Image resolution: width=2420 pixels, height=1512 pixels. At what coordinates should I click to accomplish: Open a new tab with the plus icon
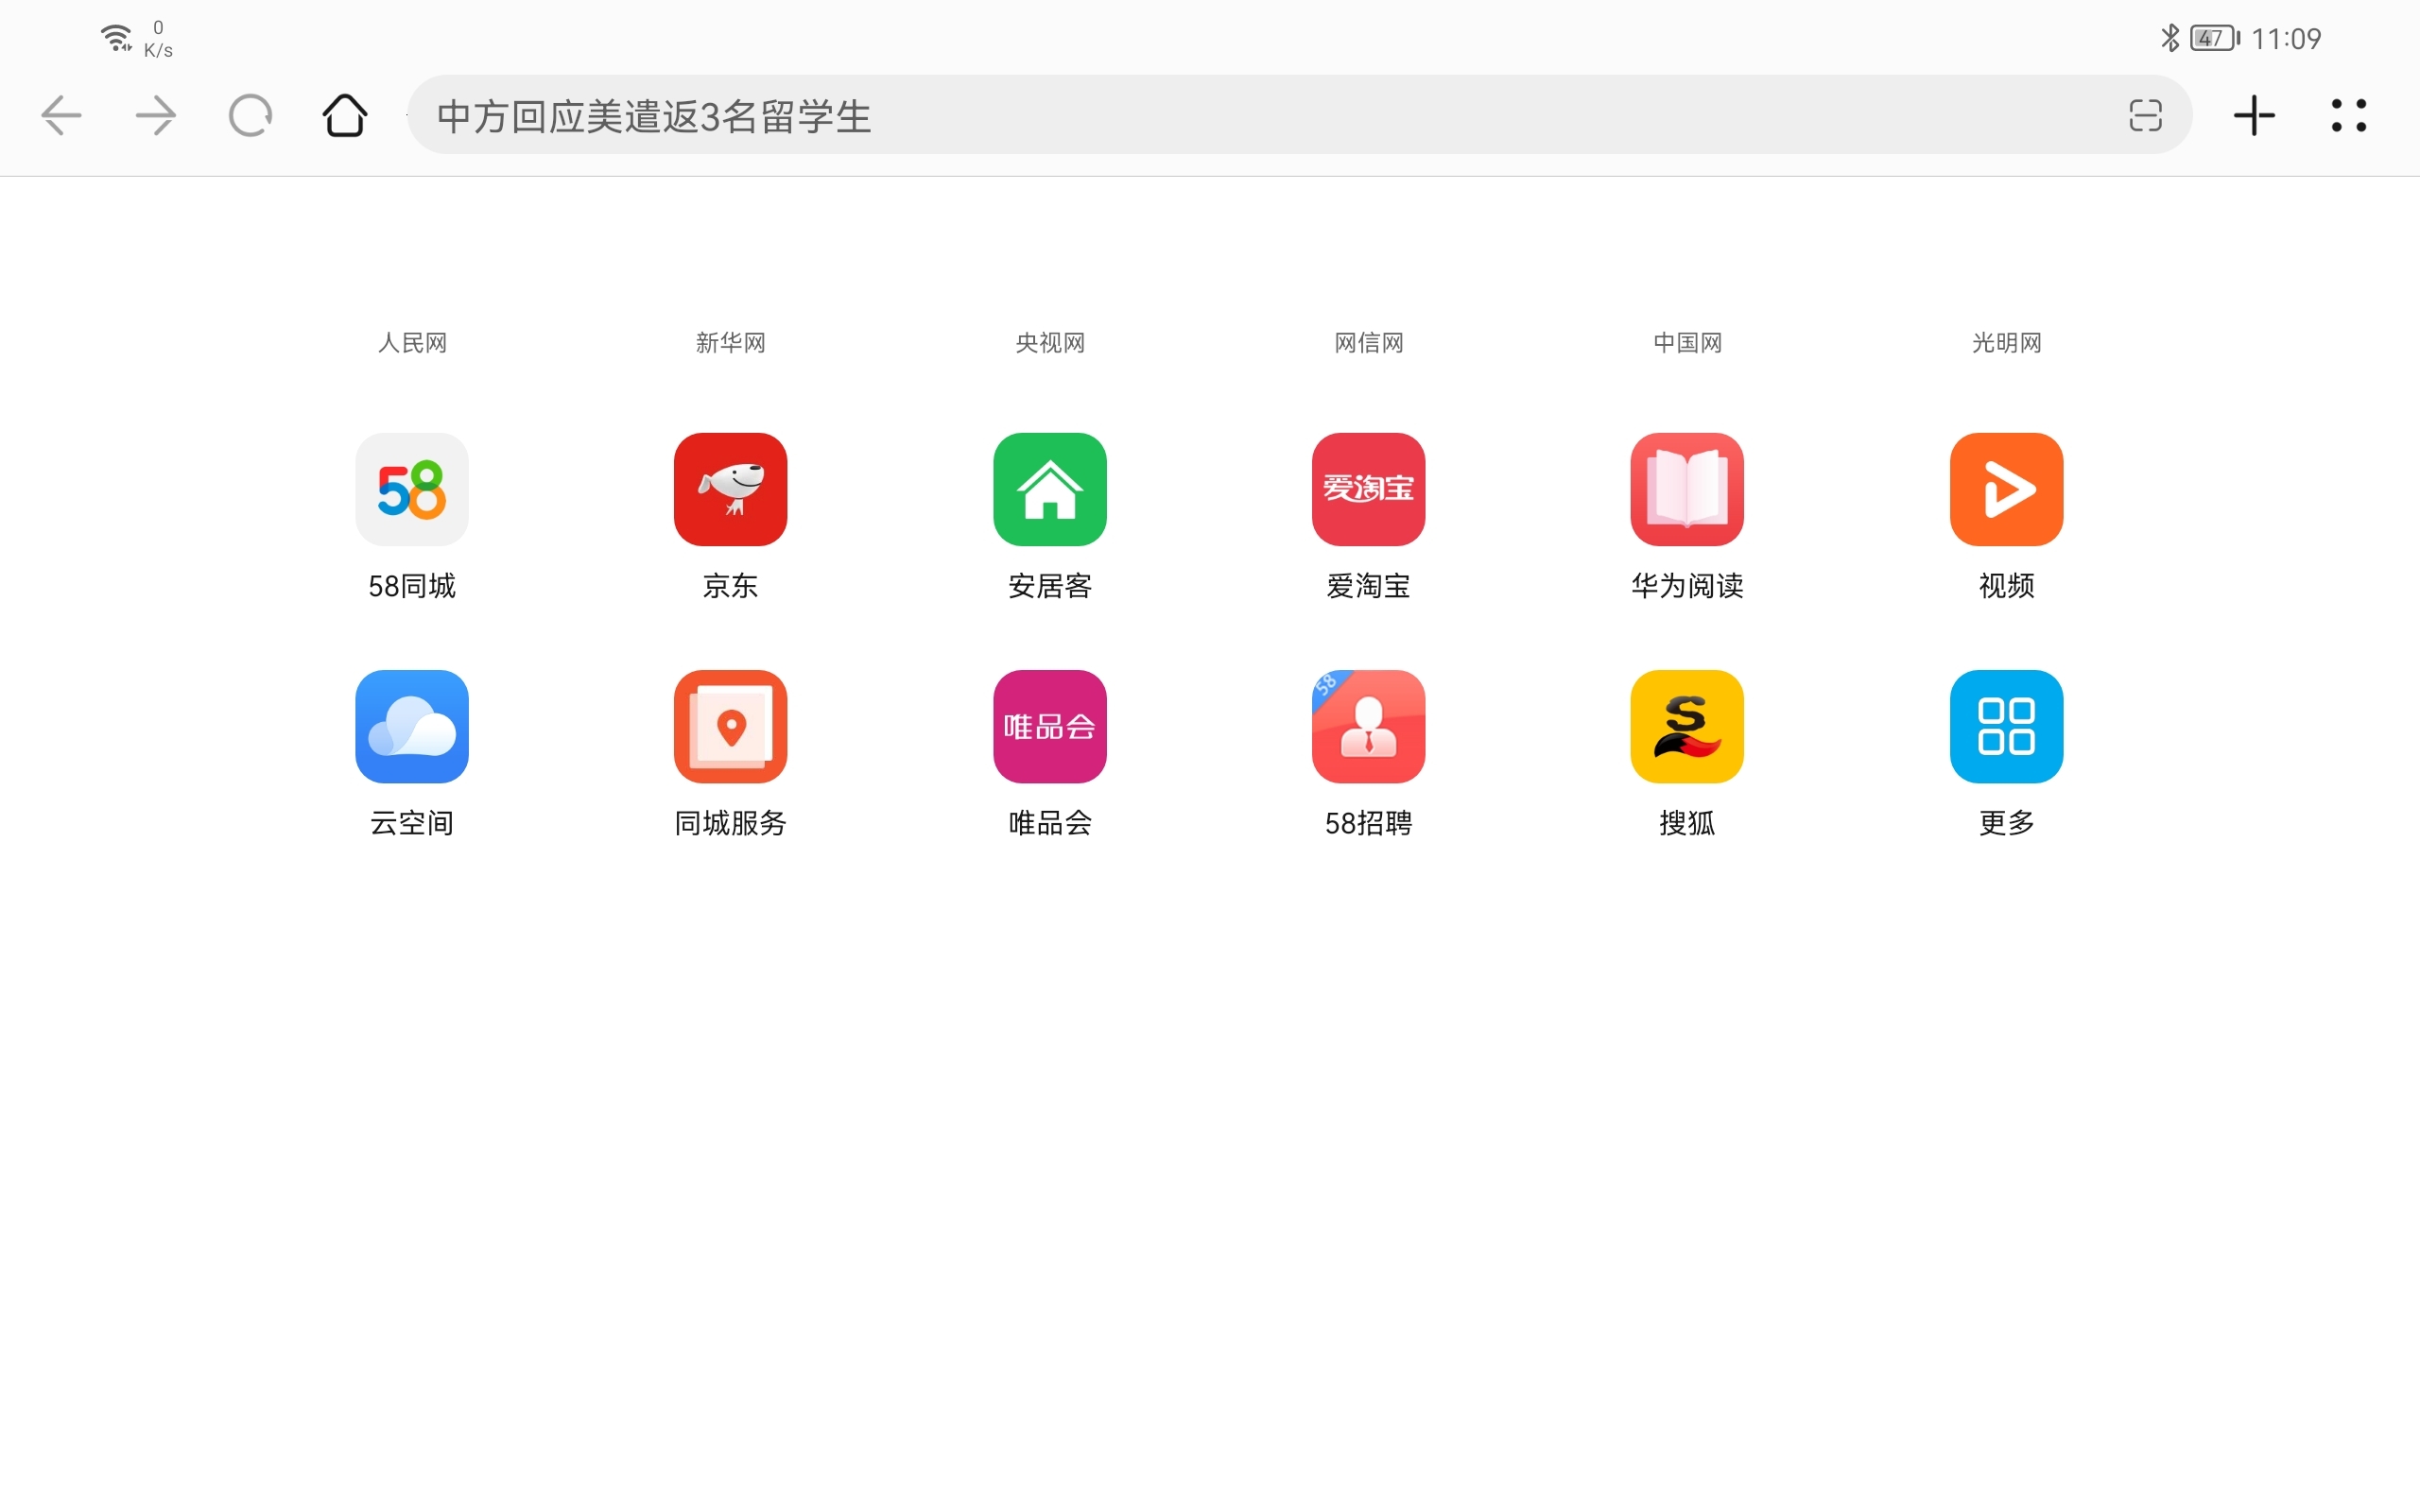[2254, 116]
